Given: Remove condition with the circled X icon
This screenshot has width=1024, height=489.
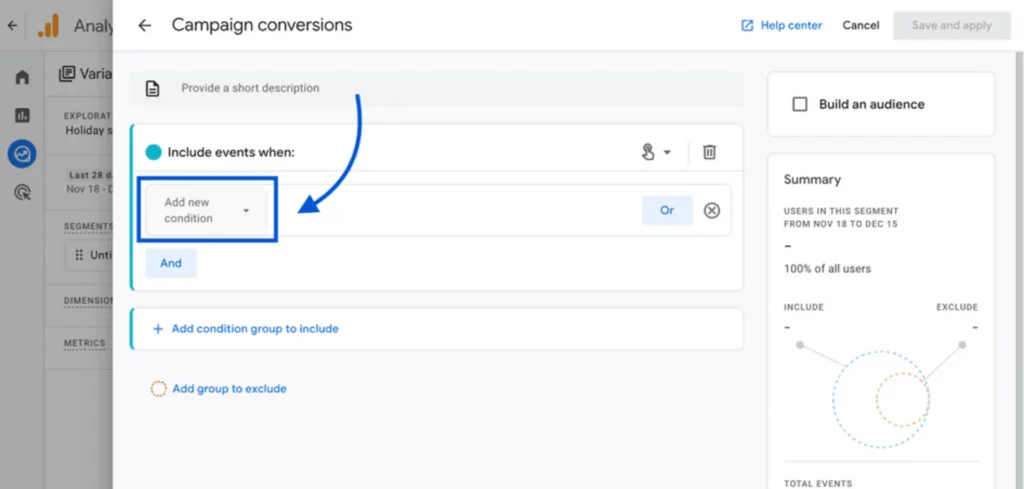Looking at the screenshot, I should [711, 210].
